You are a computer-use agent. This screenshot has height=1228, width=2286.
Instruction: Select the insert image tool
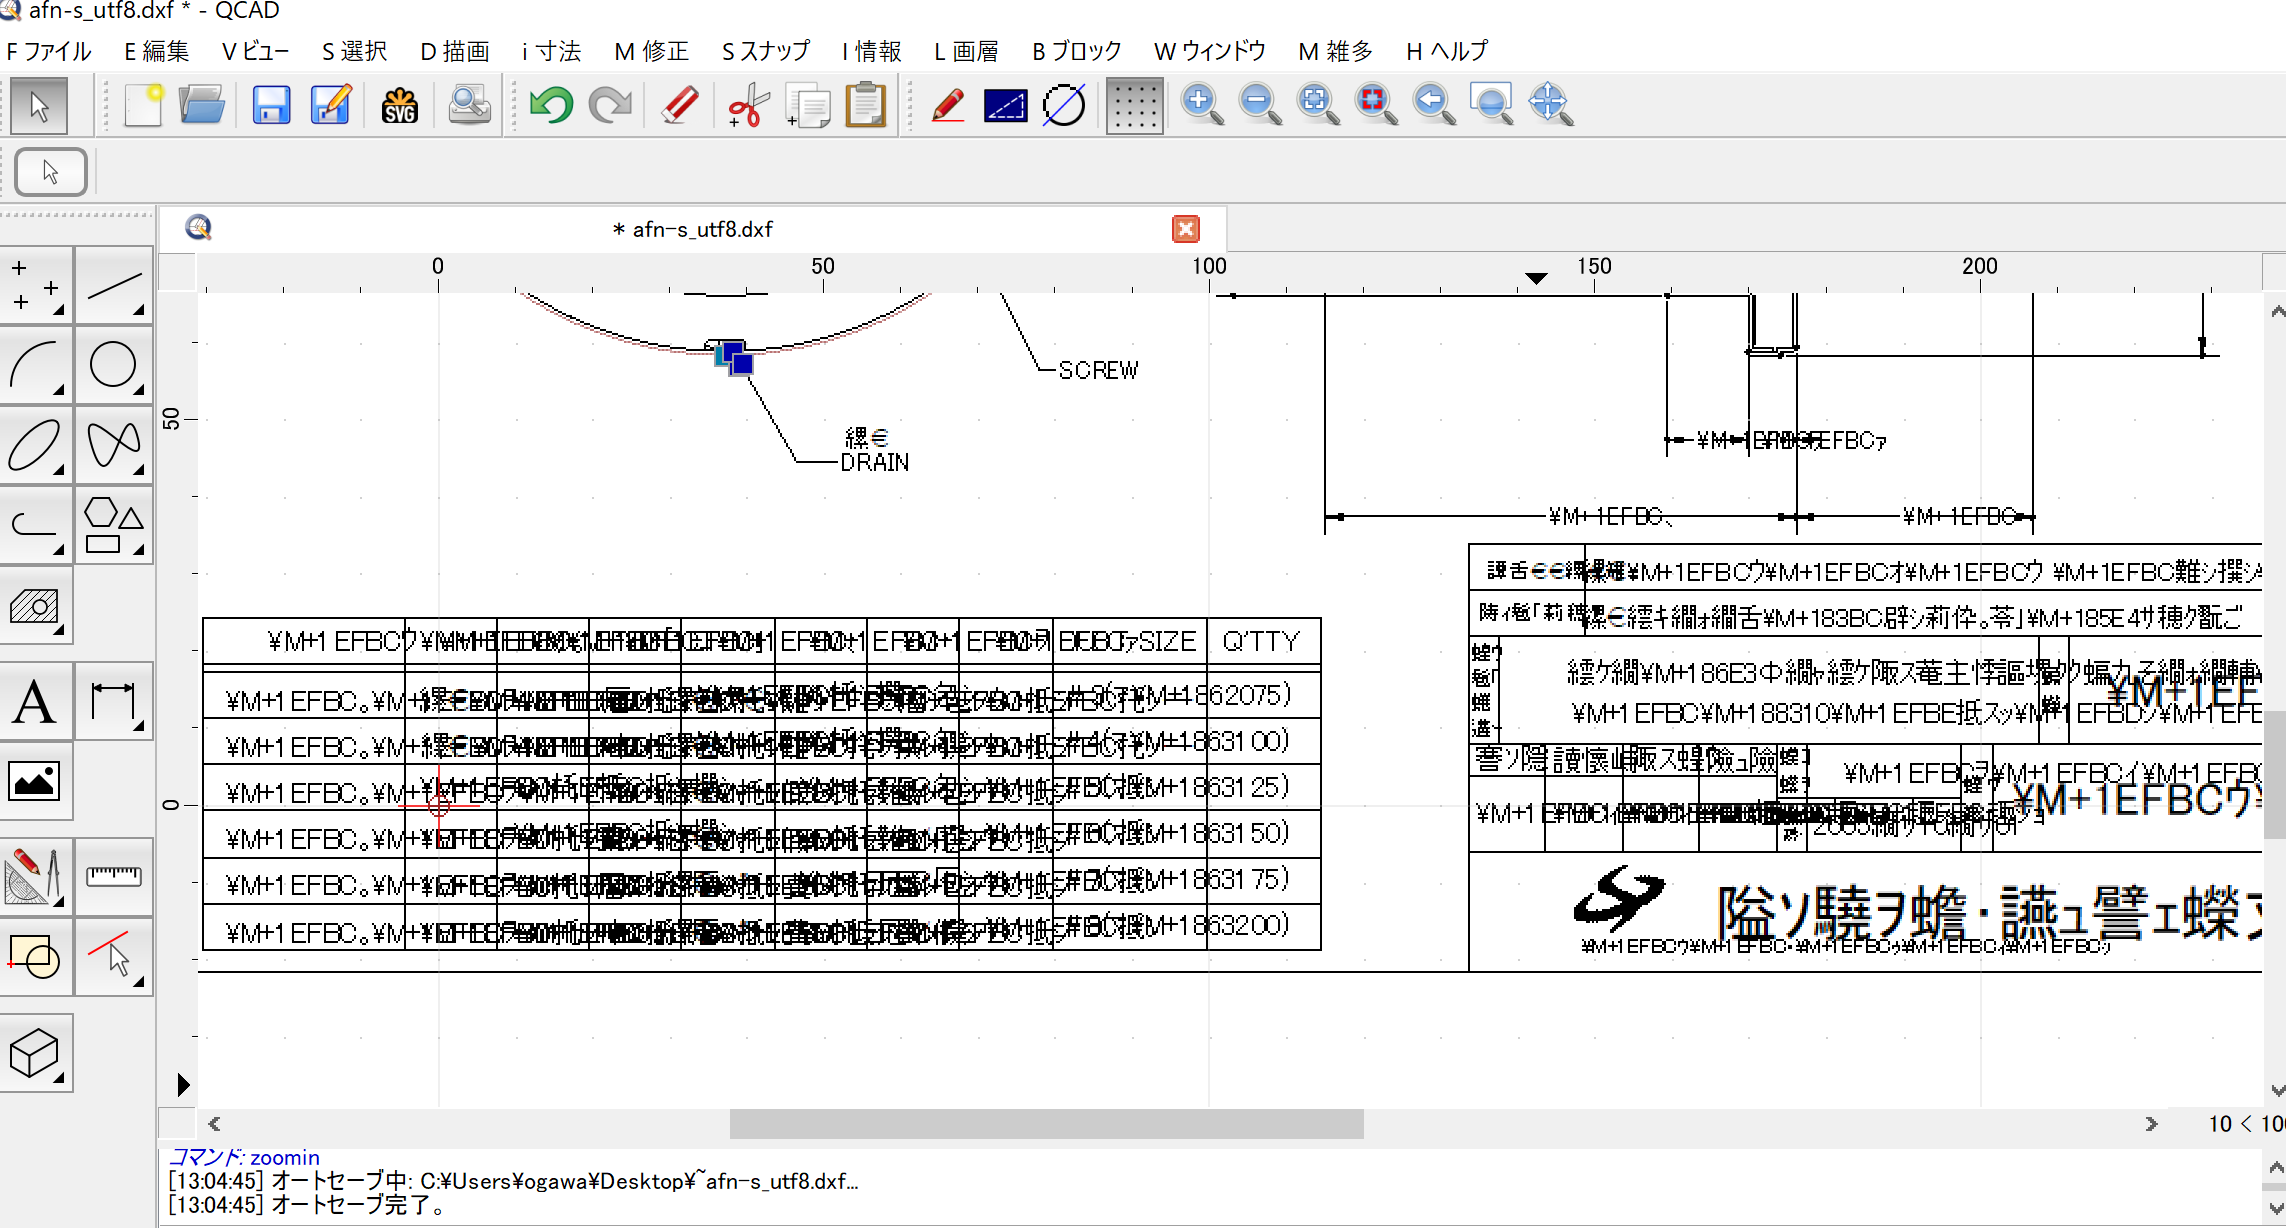[x=36, y=781]
